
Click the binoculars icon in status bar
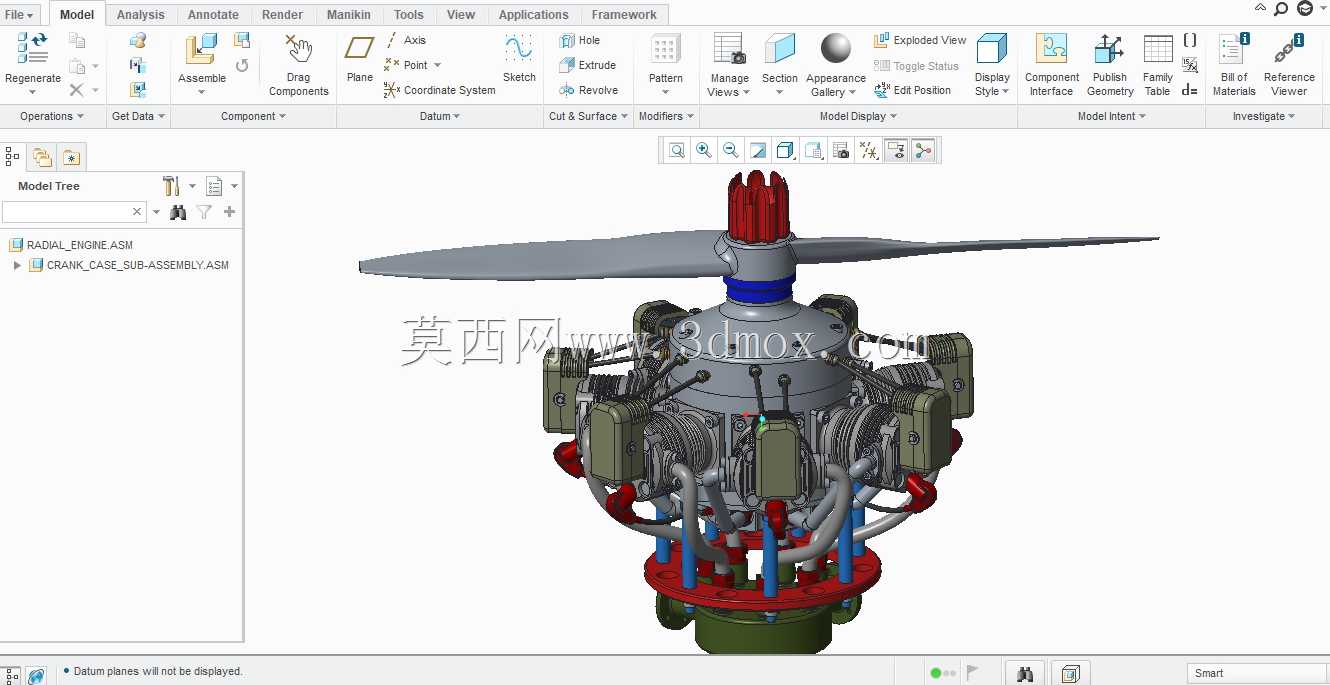pos(1025,673)
